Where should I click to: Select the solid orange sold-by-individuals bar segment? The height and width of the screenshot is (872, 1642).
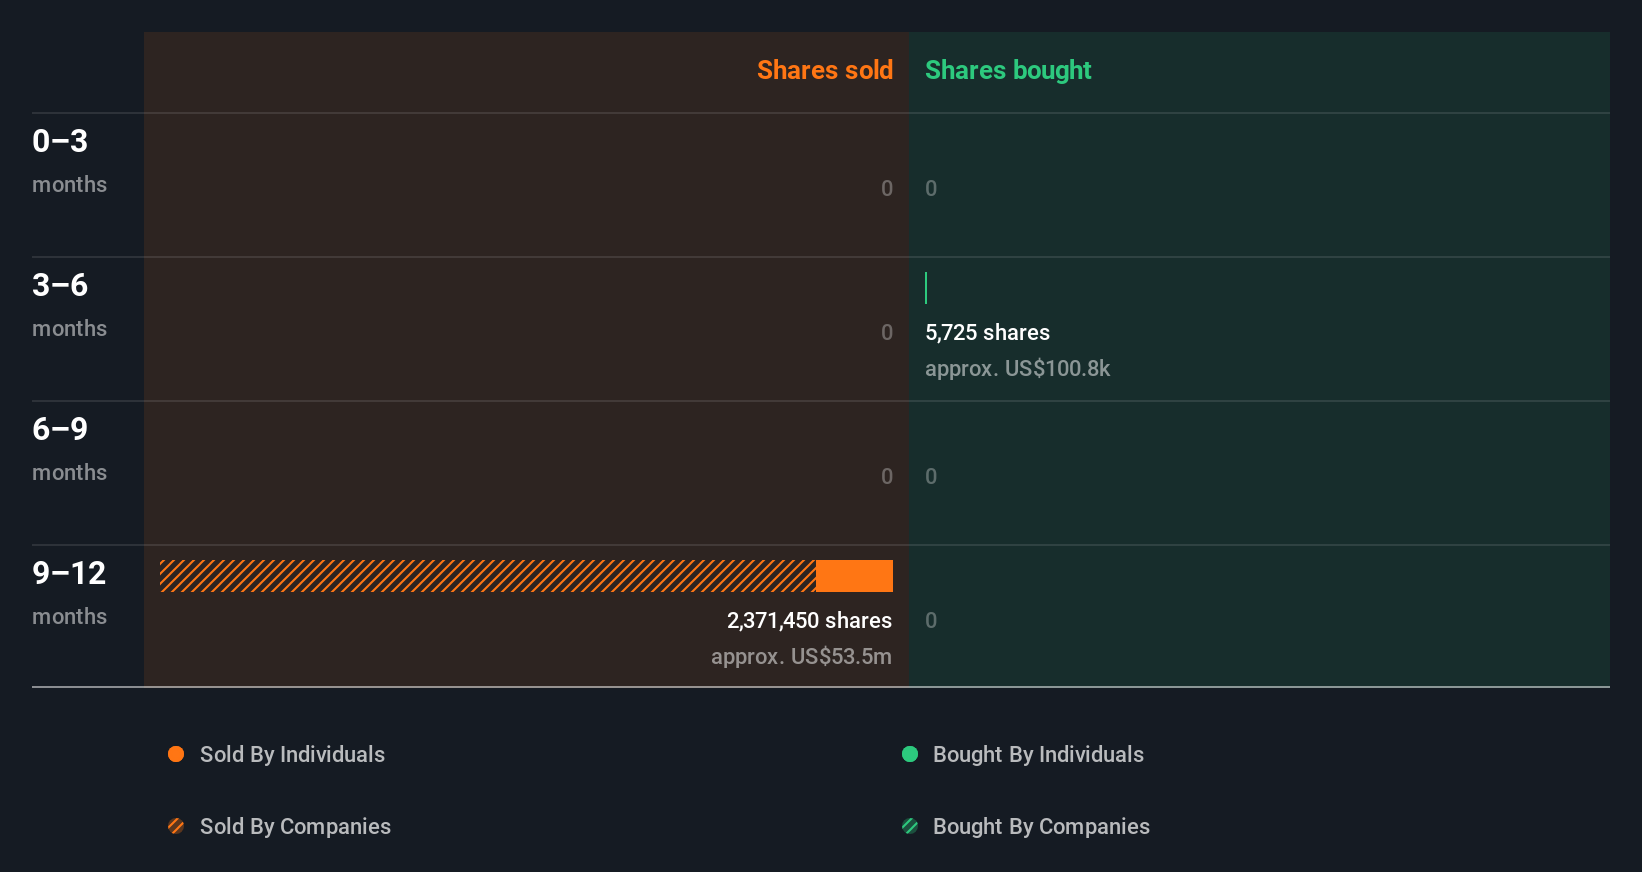click(854, 576)
